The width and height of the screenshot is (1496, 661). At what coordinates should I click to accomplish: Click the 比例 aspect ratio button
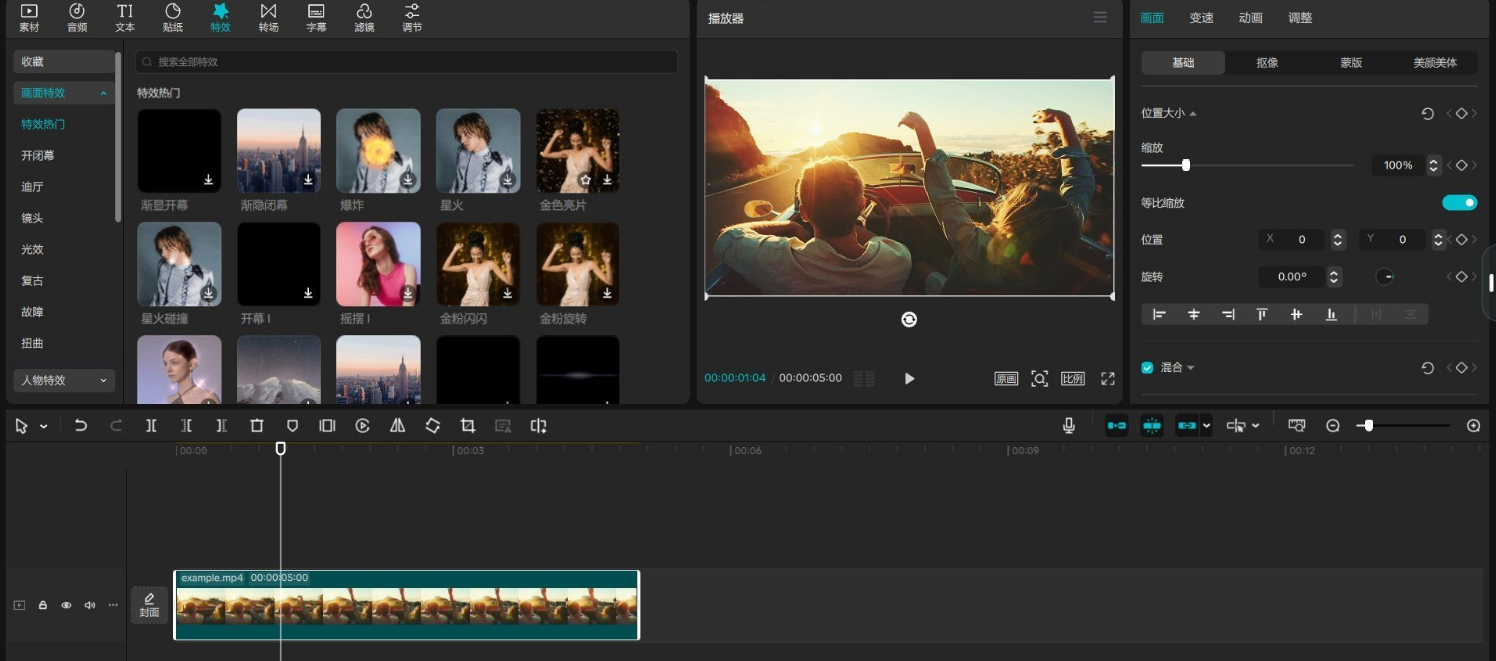[x=1073, y=379]
